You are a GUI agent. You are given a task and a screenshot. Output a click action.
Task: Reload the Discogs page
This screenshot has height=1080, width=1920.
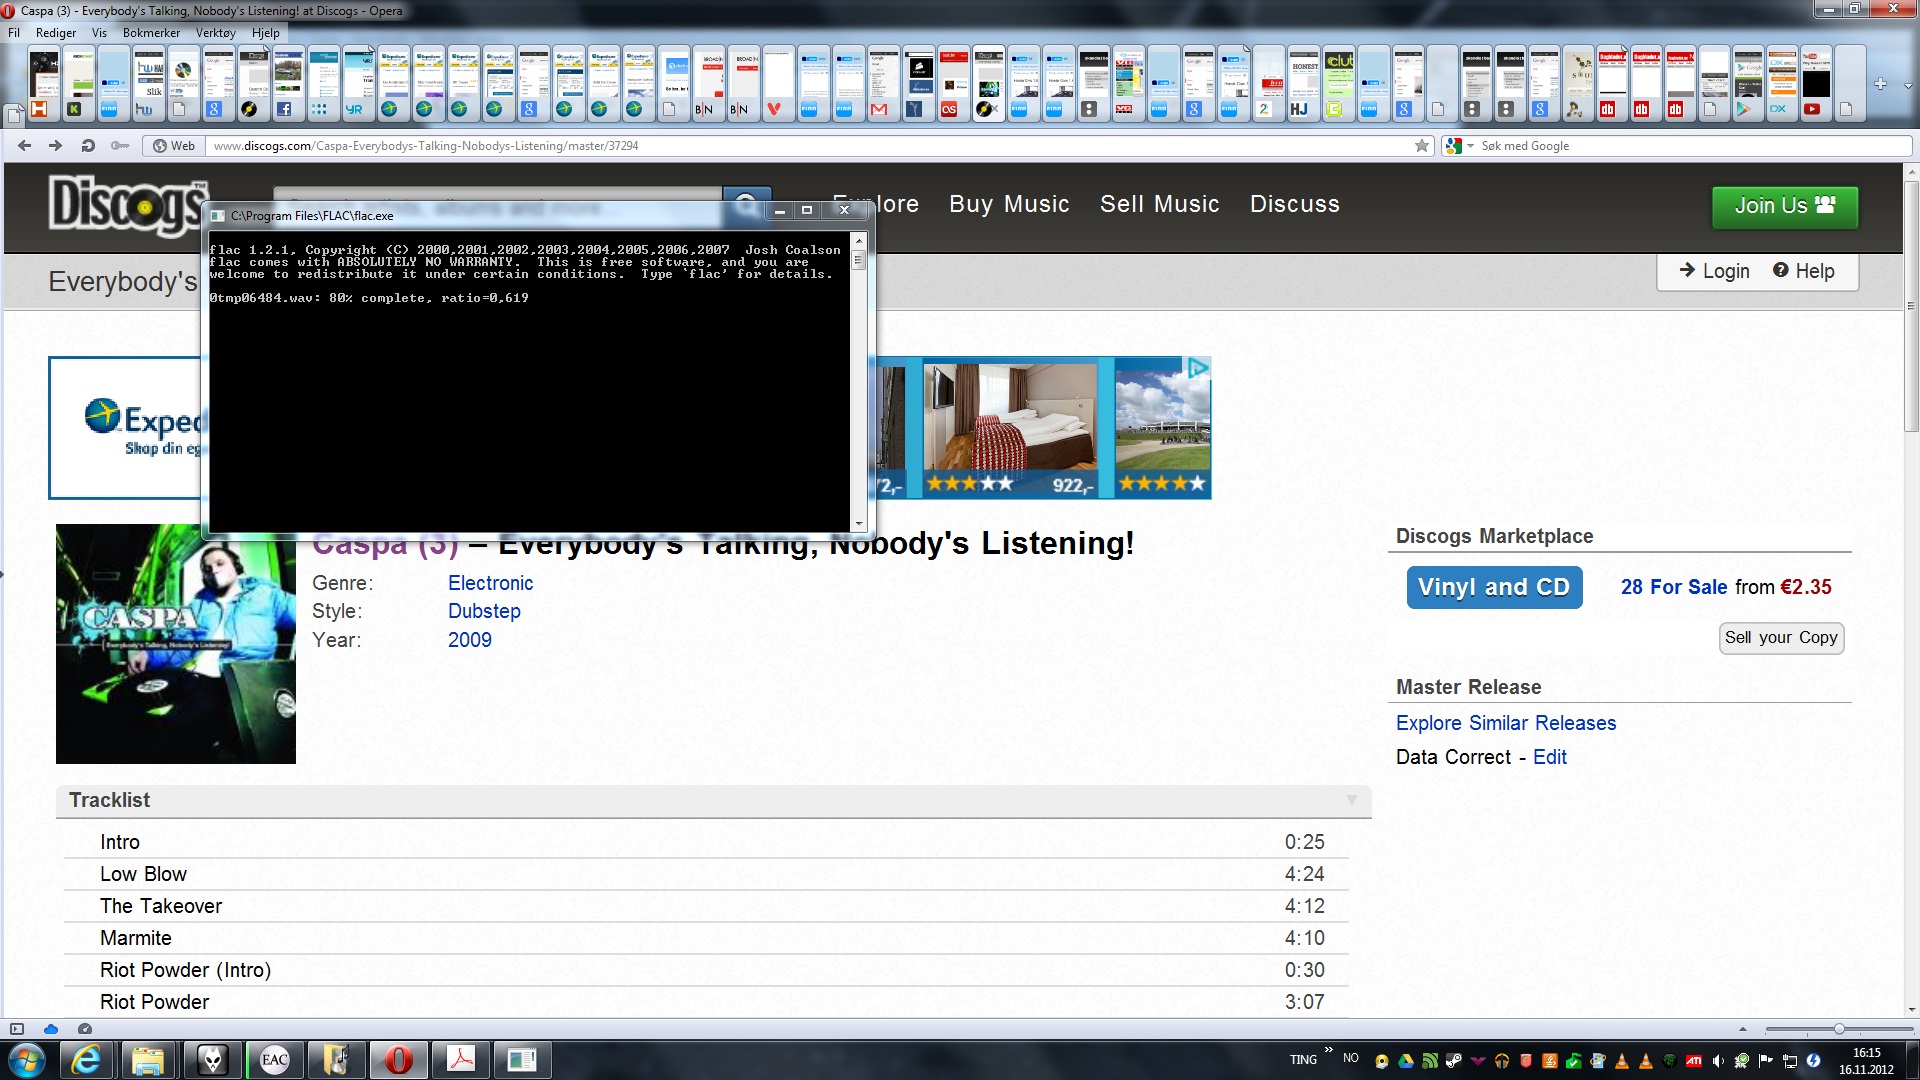[88, 146]
